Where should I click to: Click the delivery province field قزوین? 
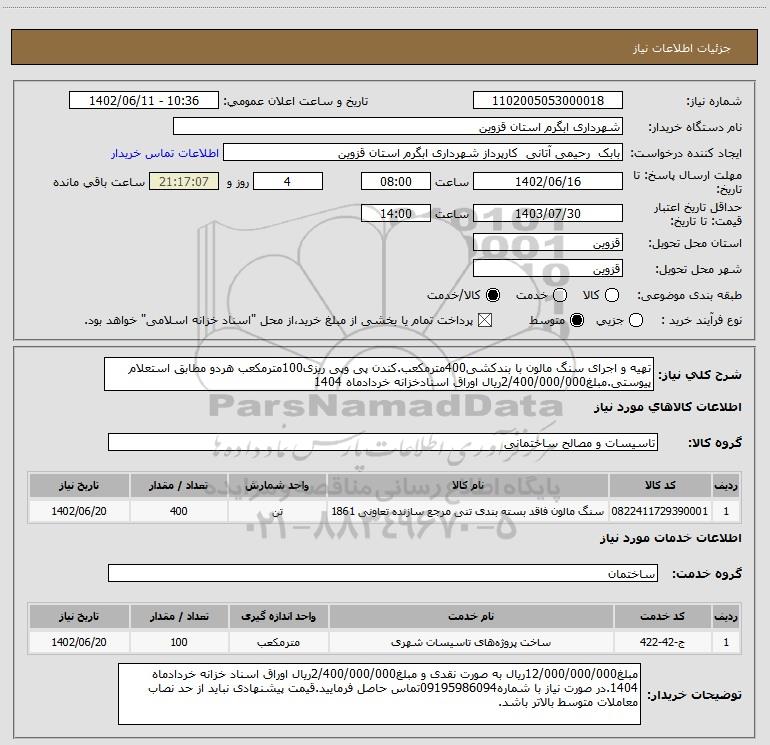point(548,243)
